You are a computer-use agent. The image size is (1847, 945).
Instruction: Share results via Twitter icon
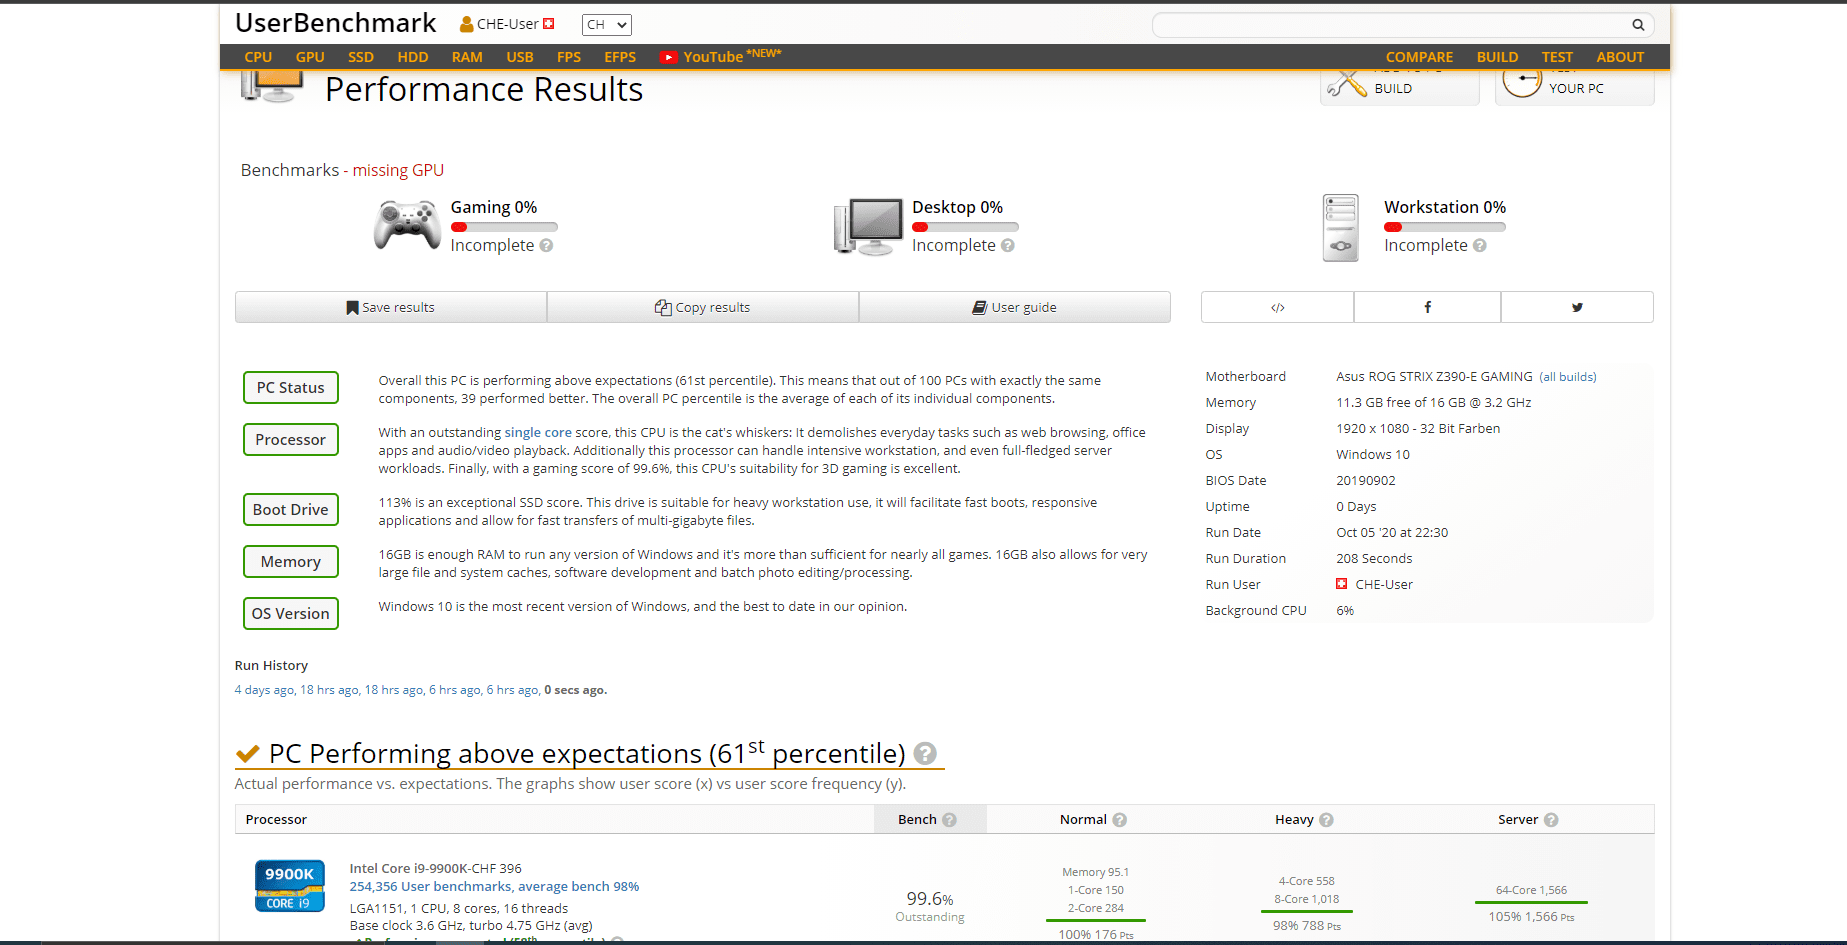tap(1577, 308)
